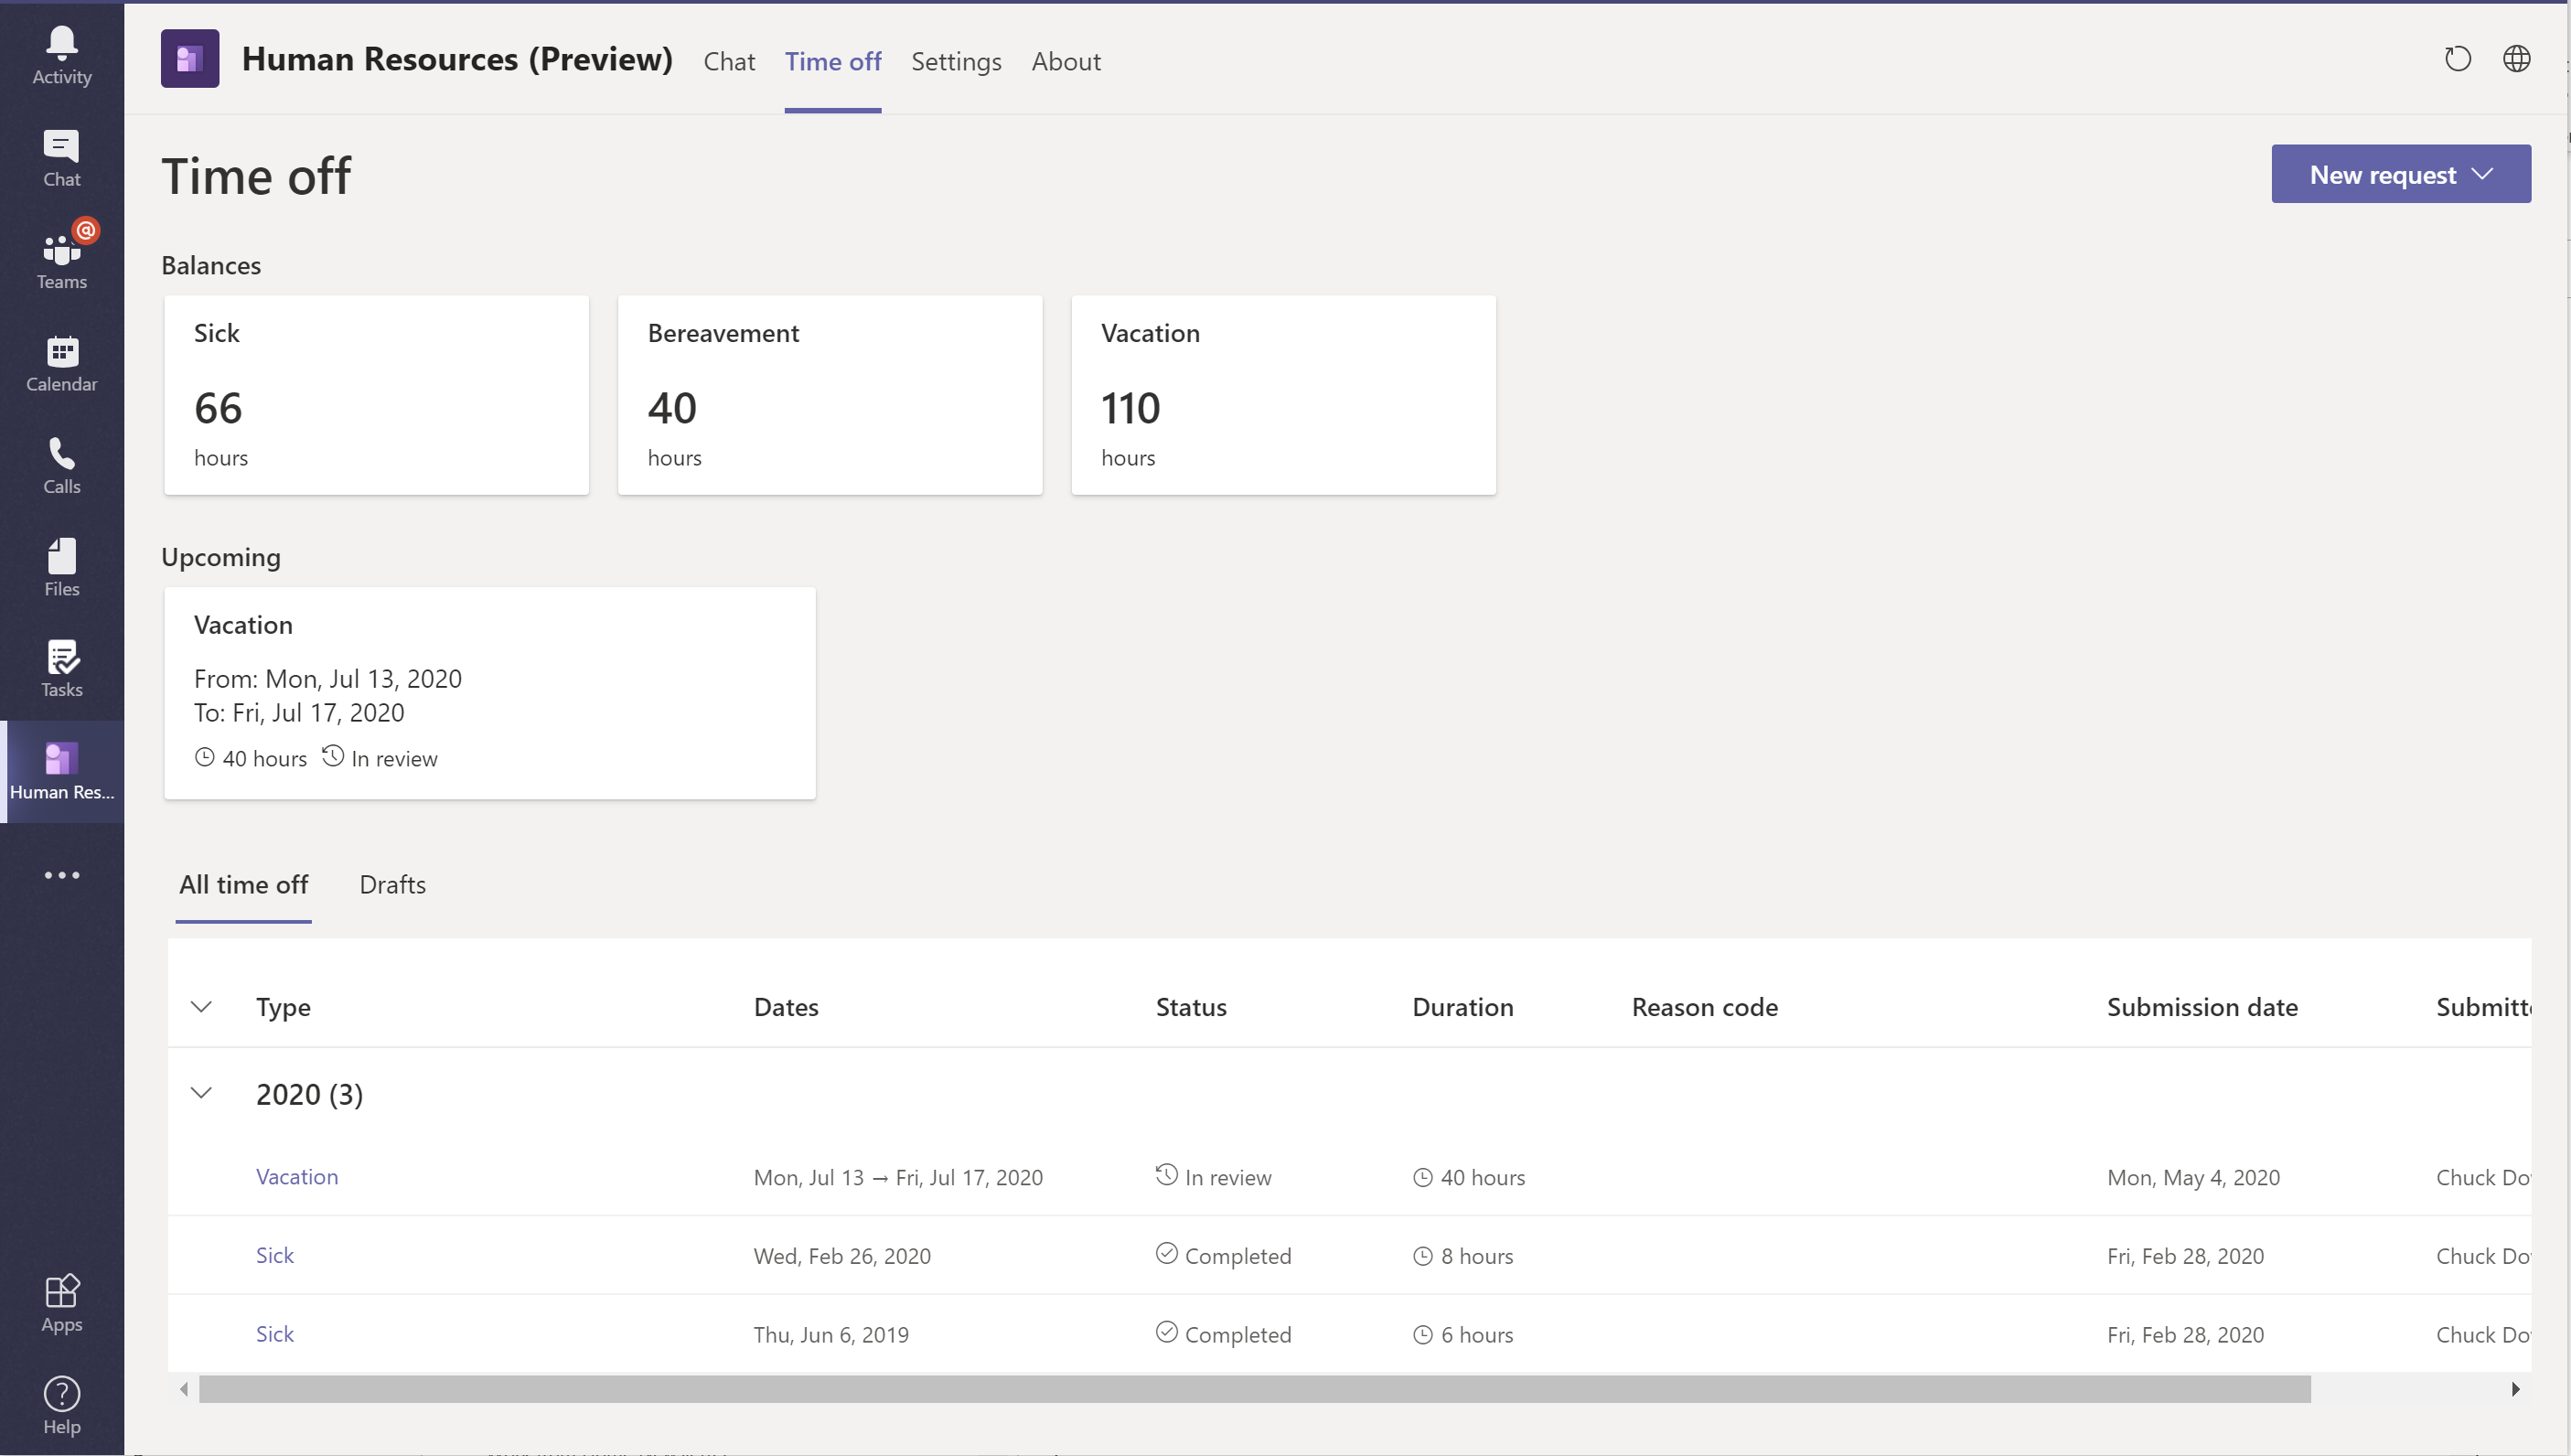Click the Sick Feb 26 entry link

point(273,1253)
